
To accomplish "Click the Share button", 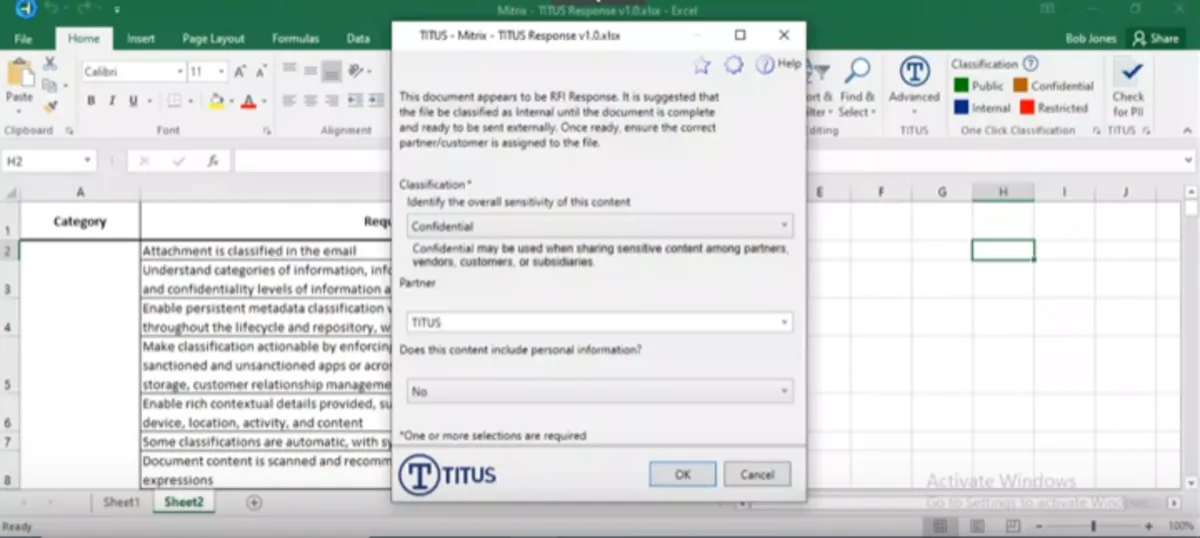I will [x=1155, y=38].
